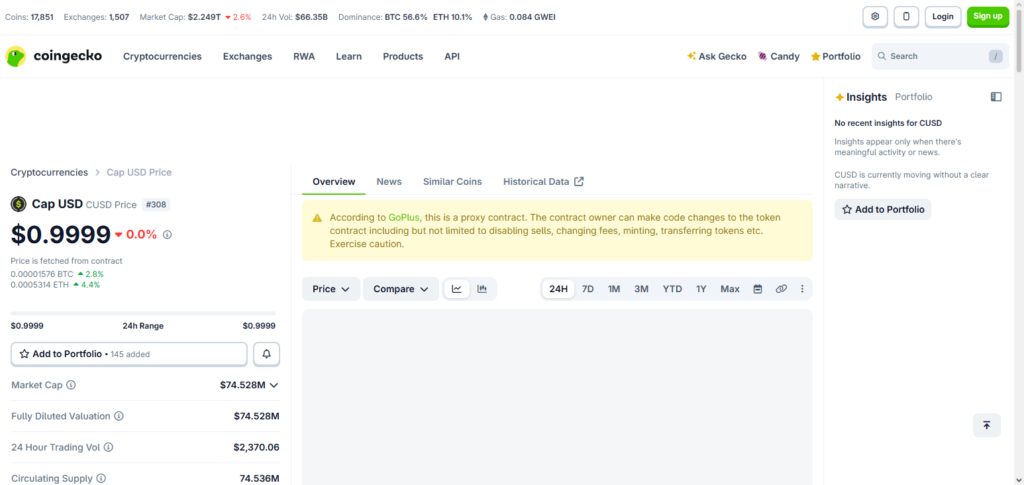This screenshot has height=485, width=1024.
Task: Click Gas 0.084 GWEI indicator
Action: point(519,17)
